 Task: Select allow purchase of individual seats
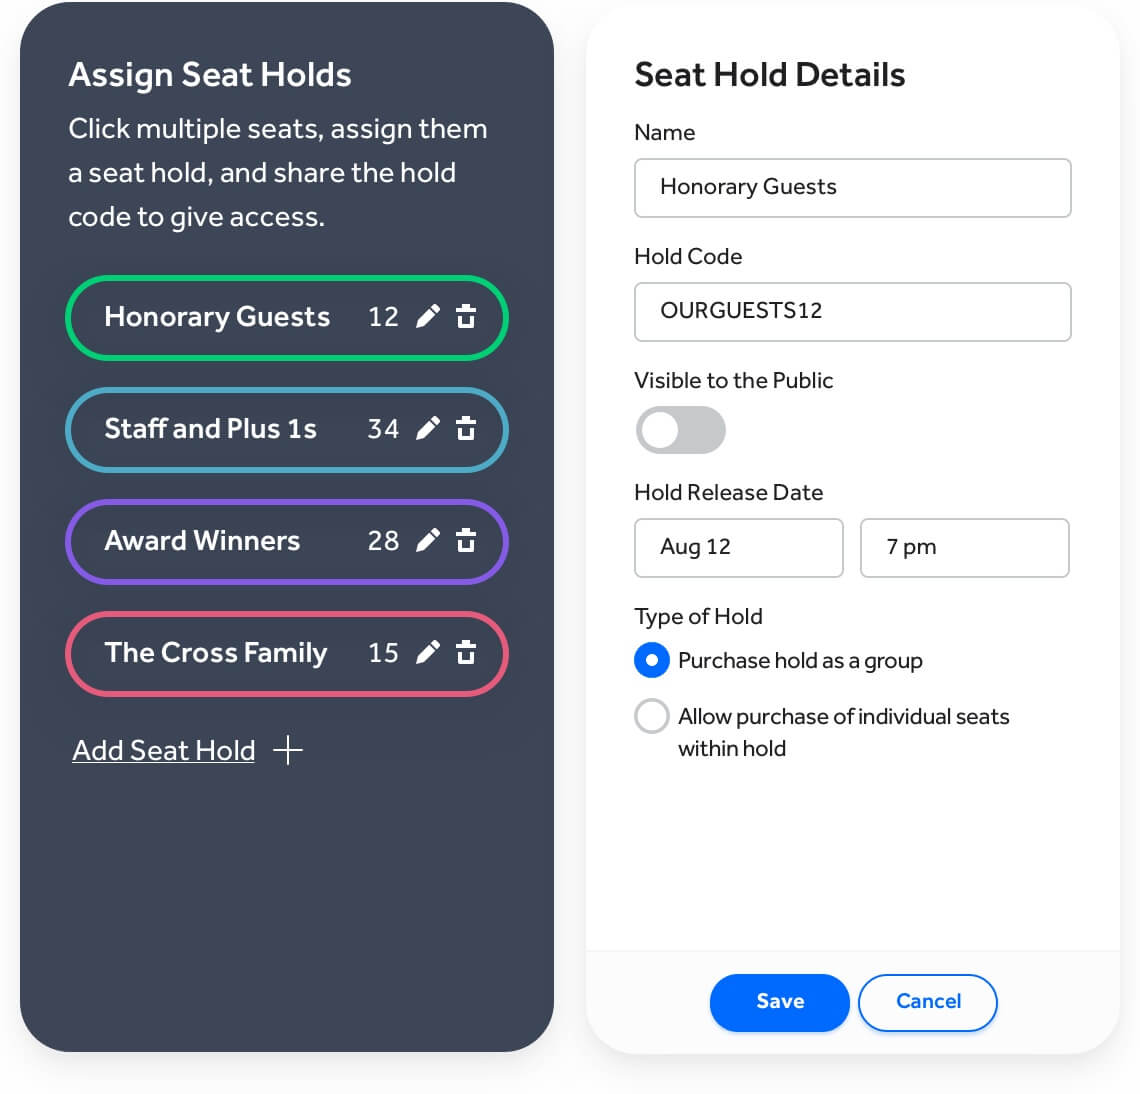(x=651, y=716)
